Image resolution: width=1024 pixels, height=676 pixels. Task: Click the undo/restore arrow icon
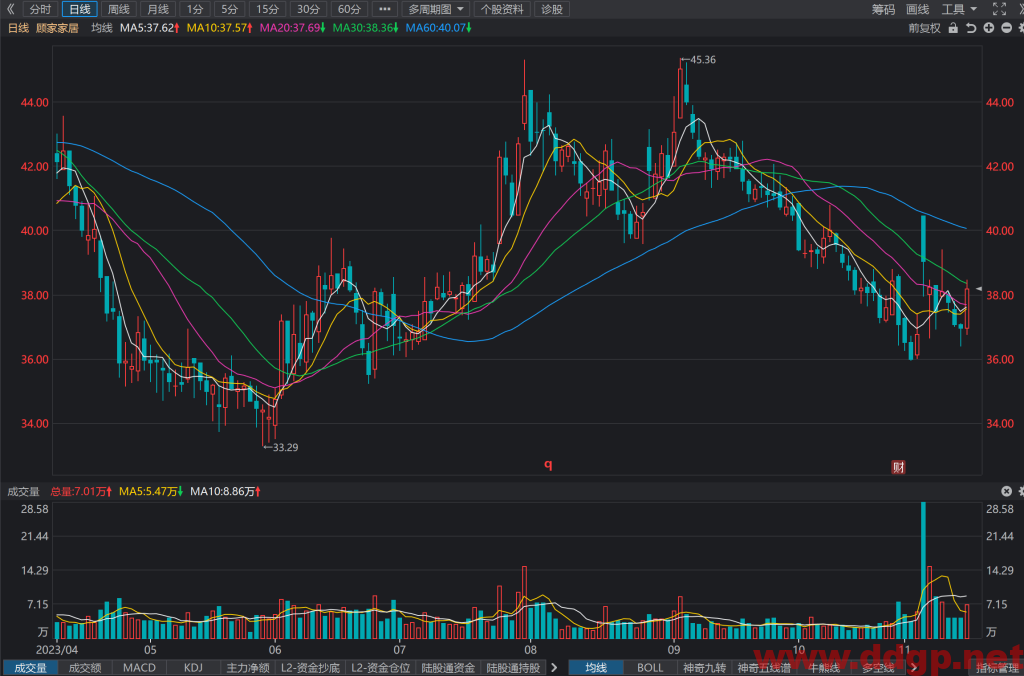[x=971, y=28]
